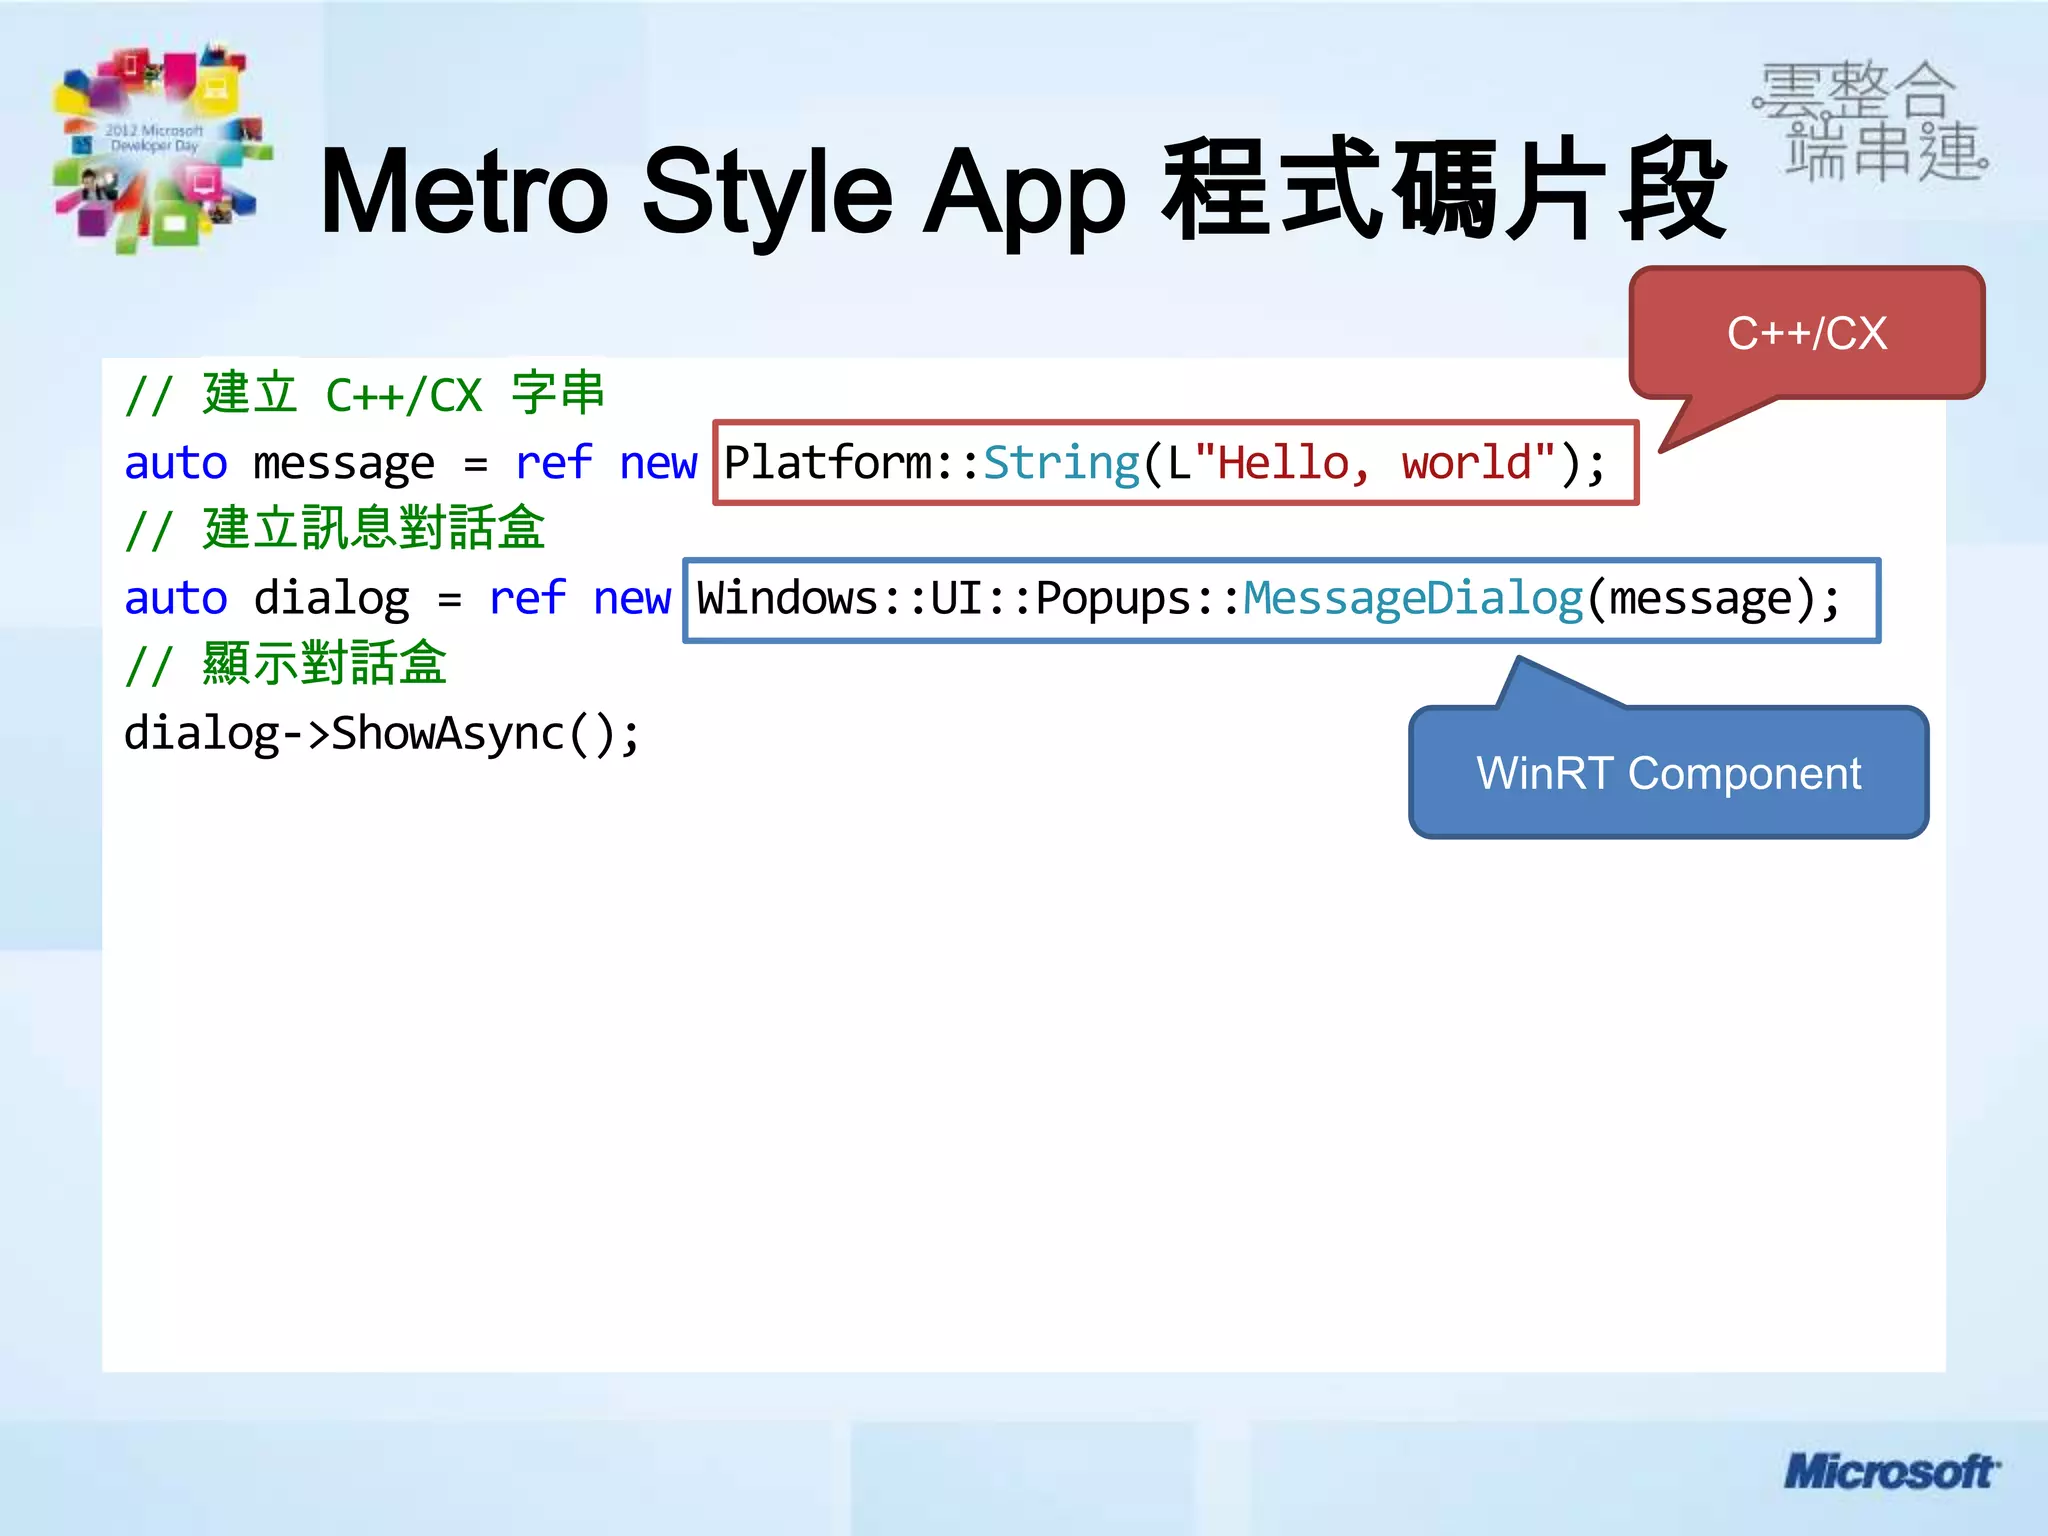
Task: Click the dialog variable name after auto
Action: click(331, 599)
